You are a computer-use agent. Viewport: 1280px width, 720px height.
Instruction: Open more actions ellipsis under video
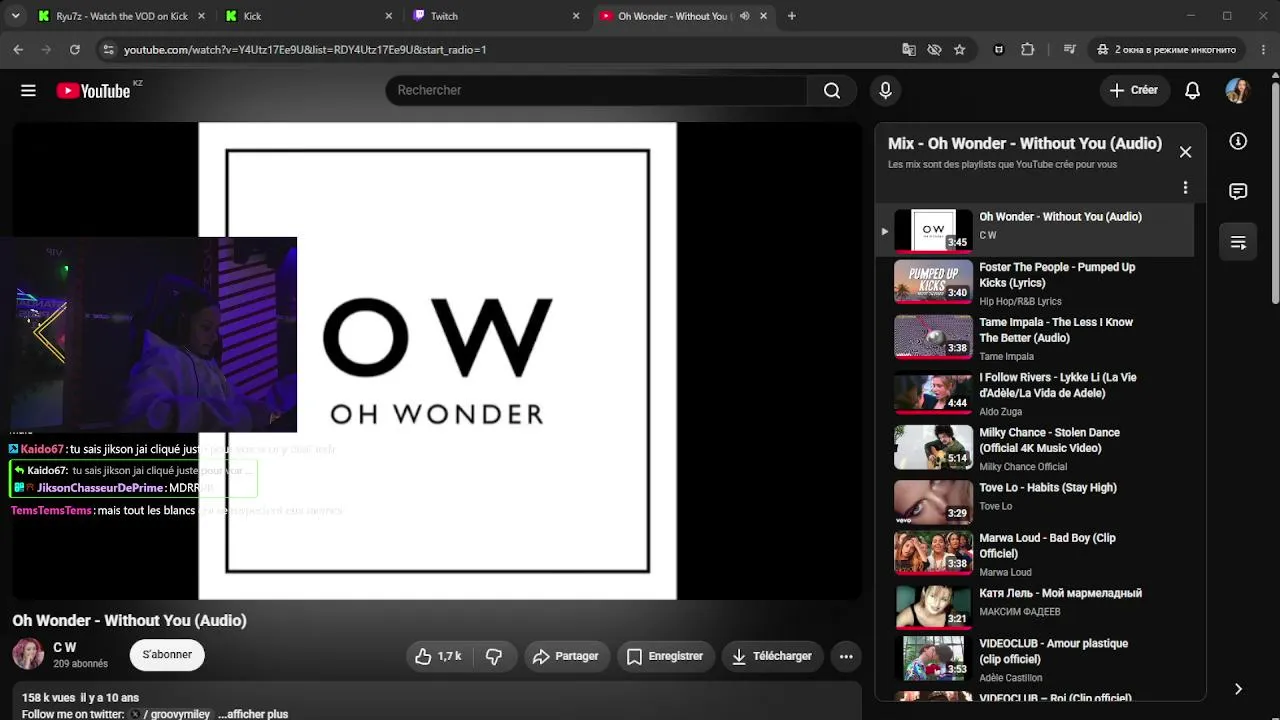click(x=846, y=656)
